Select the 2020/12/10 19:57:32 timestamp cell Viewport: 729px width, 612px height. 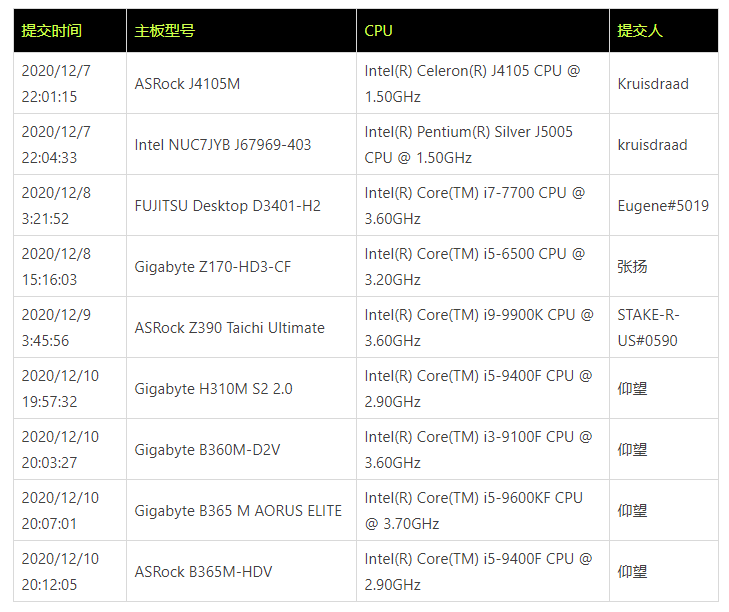pos(70,388)
